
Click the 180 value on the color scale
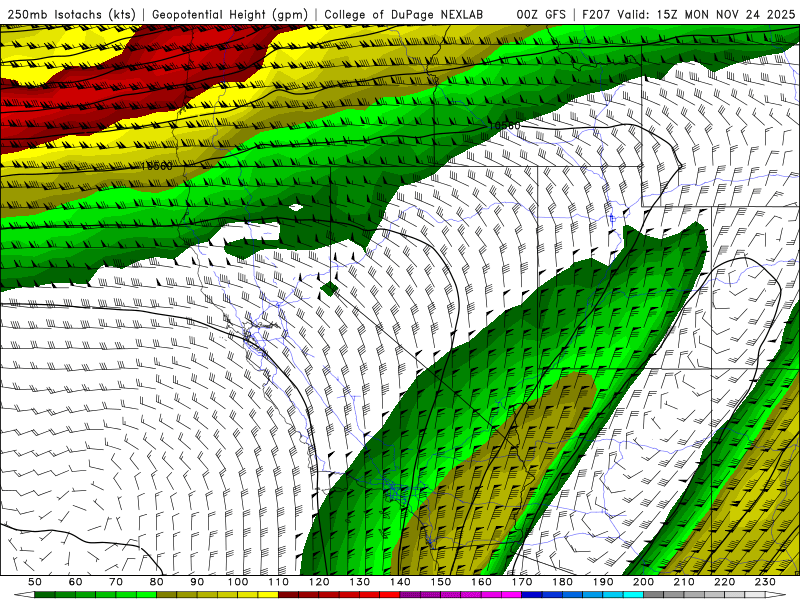pos(562,582)
